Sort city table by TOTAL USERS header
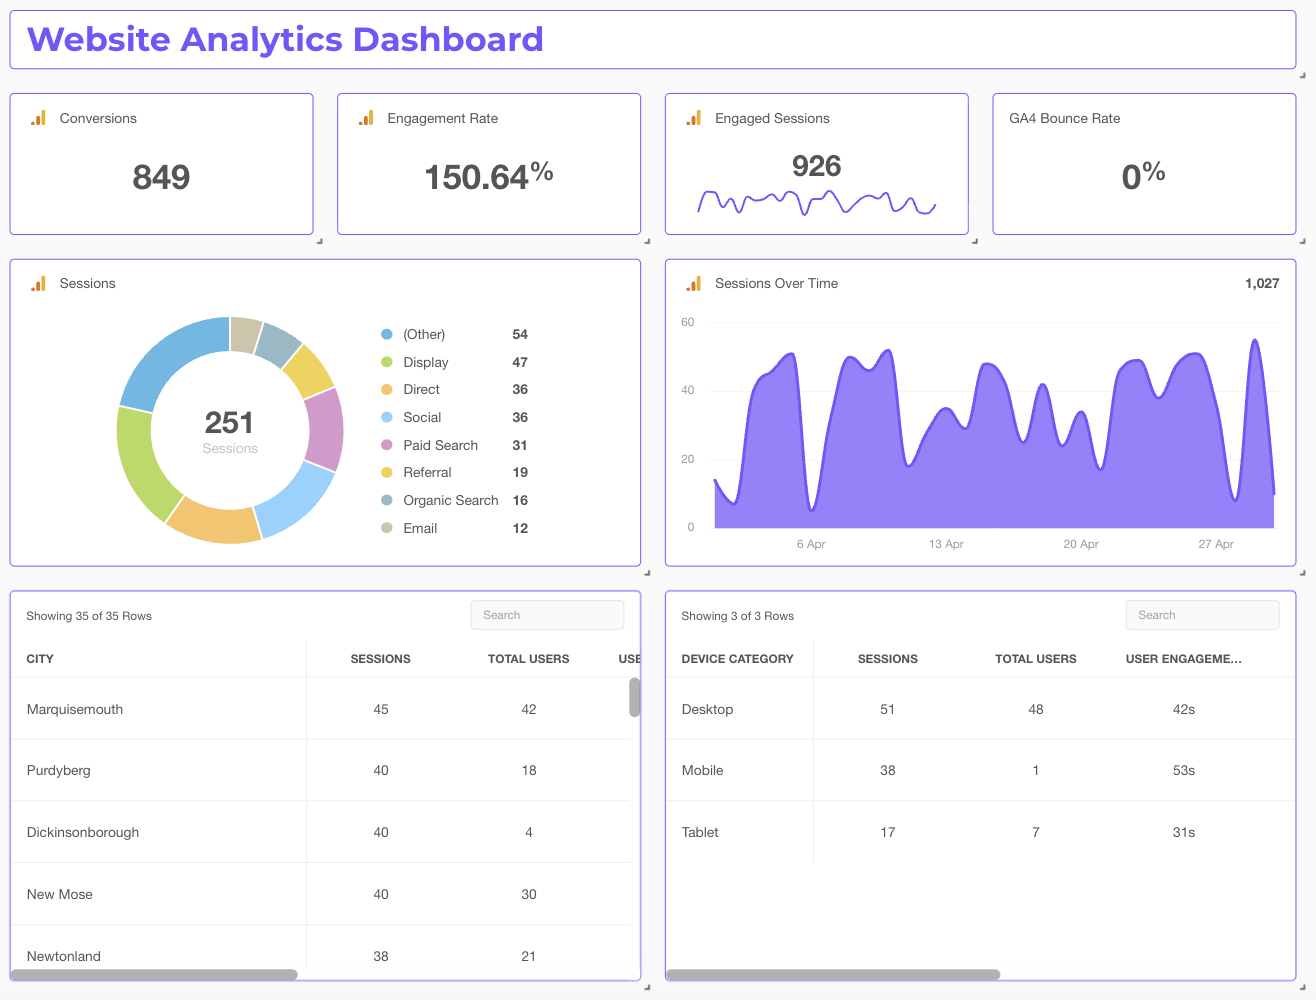The image size is (1316, 1000). (x=528, y=659)
